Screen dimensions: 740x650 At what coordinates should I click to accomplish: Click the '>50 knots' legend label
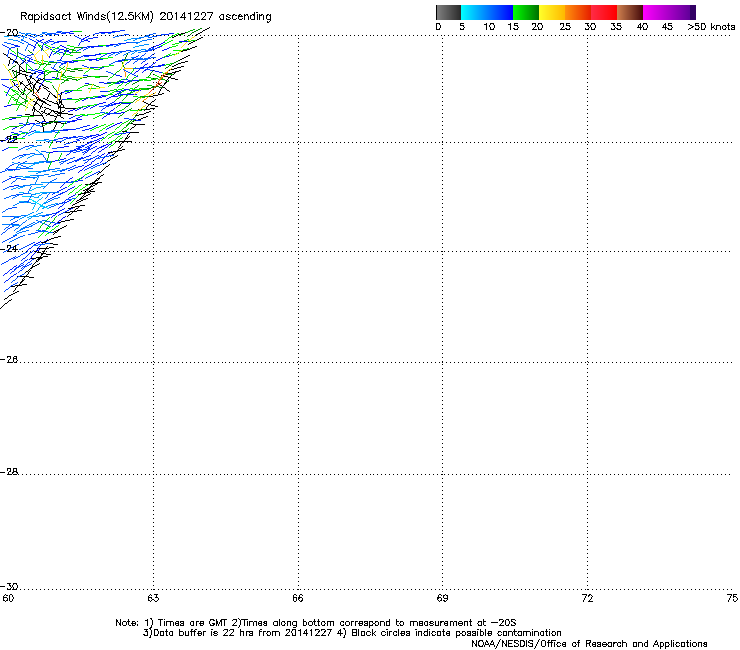(711, 27)
